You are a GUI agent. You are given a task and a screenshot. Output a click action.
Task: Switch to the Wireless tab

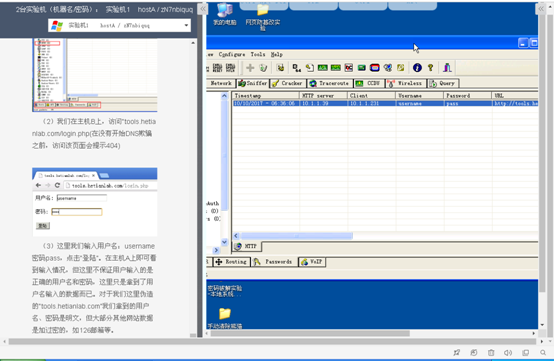tap(405, 83)
